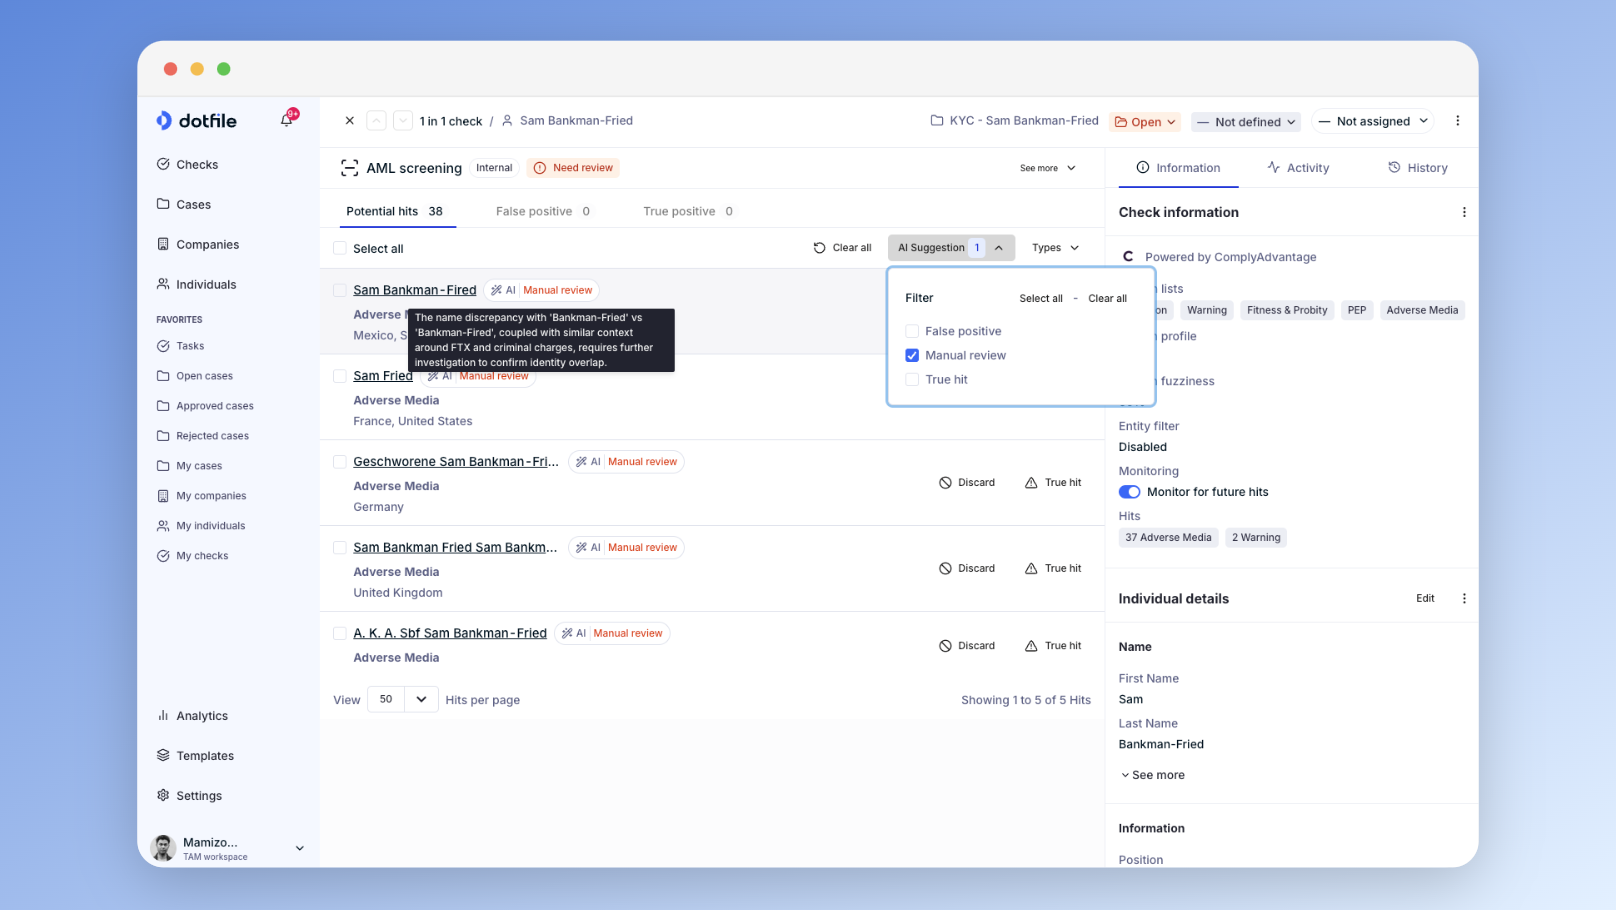The width and height of the screenshot is (1616, 910).
Task: Click the Open cases folder icon
Action: pos(163,376)
